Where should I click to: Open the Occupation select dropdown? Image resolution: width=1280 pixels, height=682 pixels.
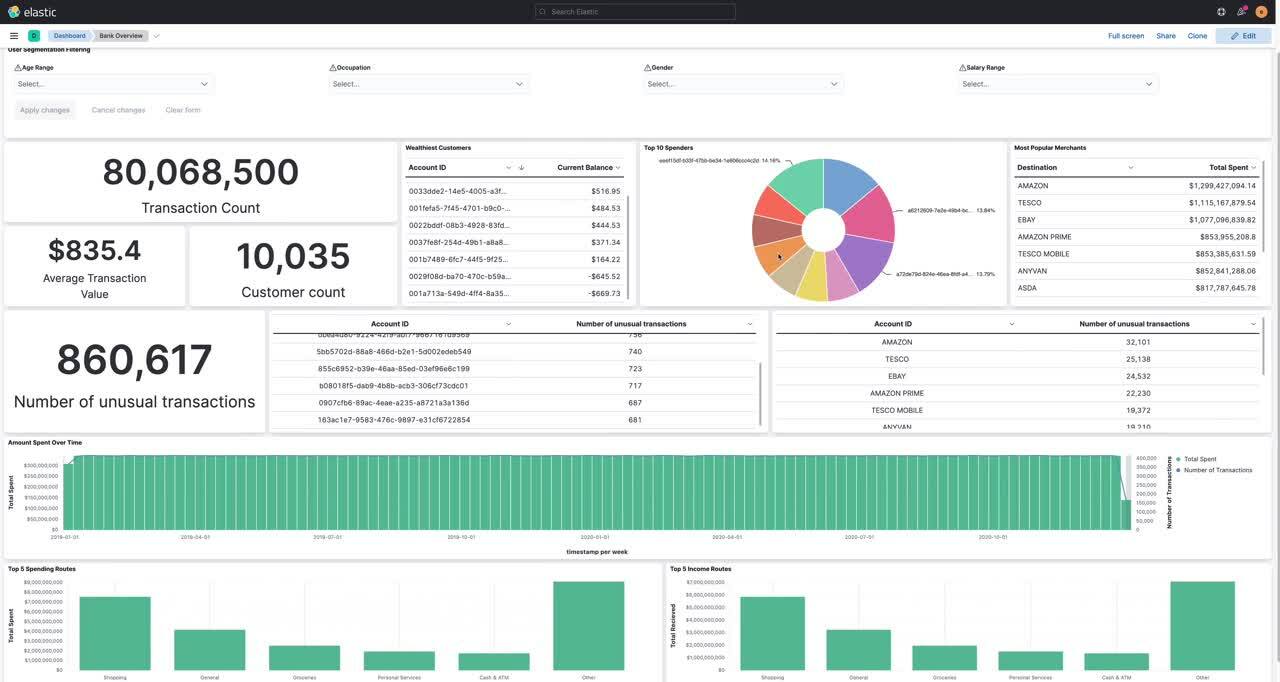428,84
